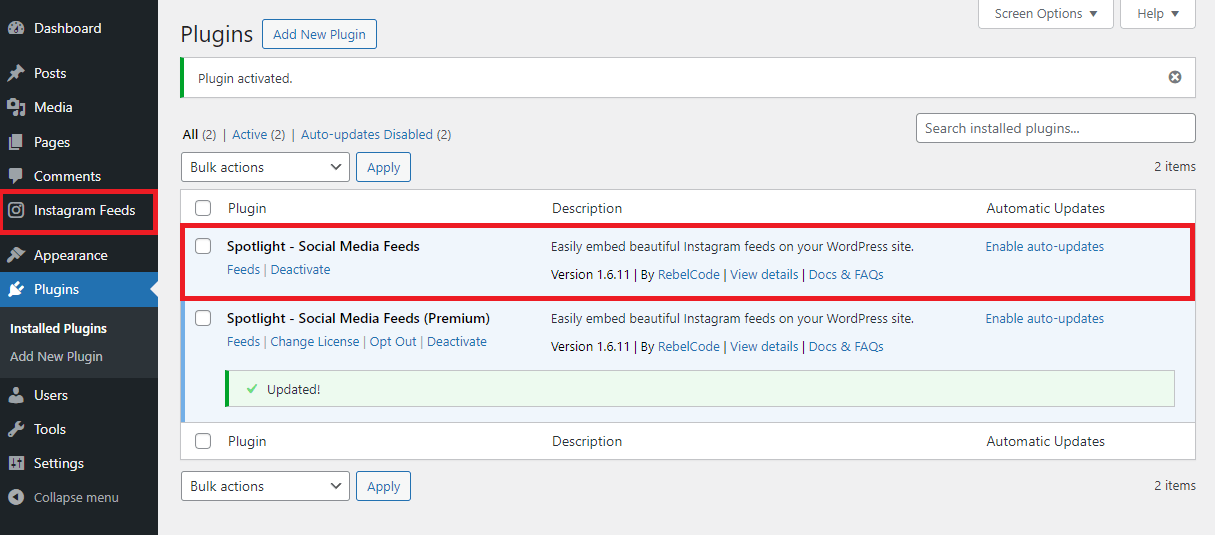This screenshot has width=1215, height=535.
Task: Filter by Auto-updates Disabled
Action: tap(367, 134)
